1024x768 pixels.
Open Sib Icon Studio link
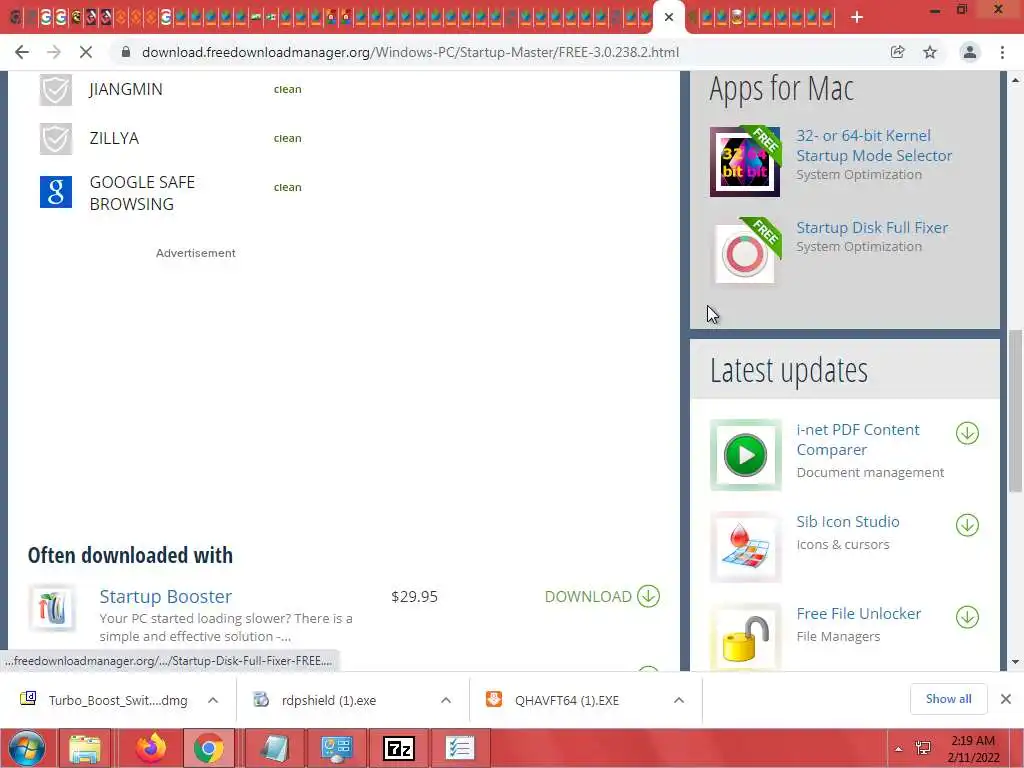click(x=848, y=522)
